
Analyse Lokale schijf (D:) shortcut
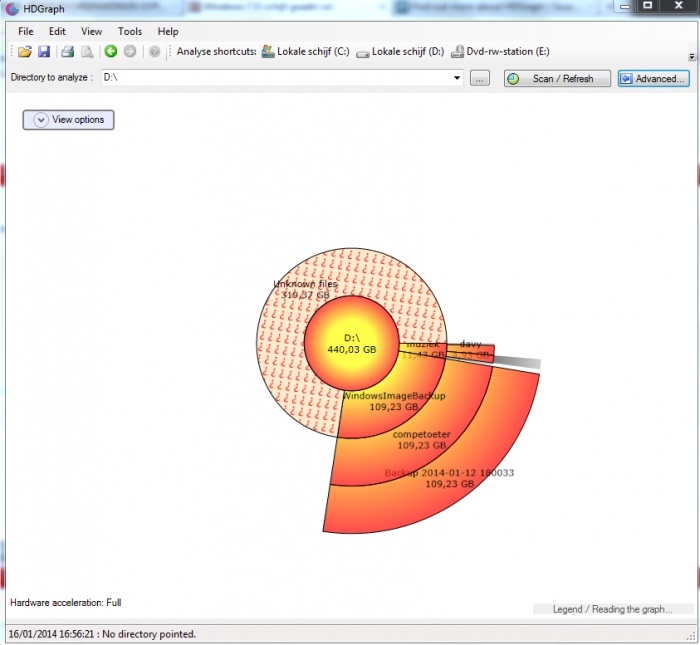tap(400, 52)
